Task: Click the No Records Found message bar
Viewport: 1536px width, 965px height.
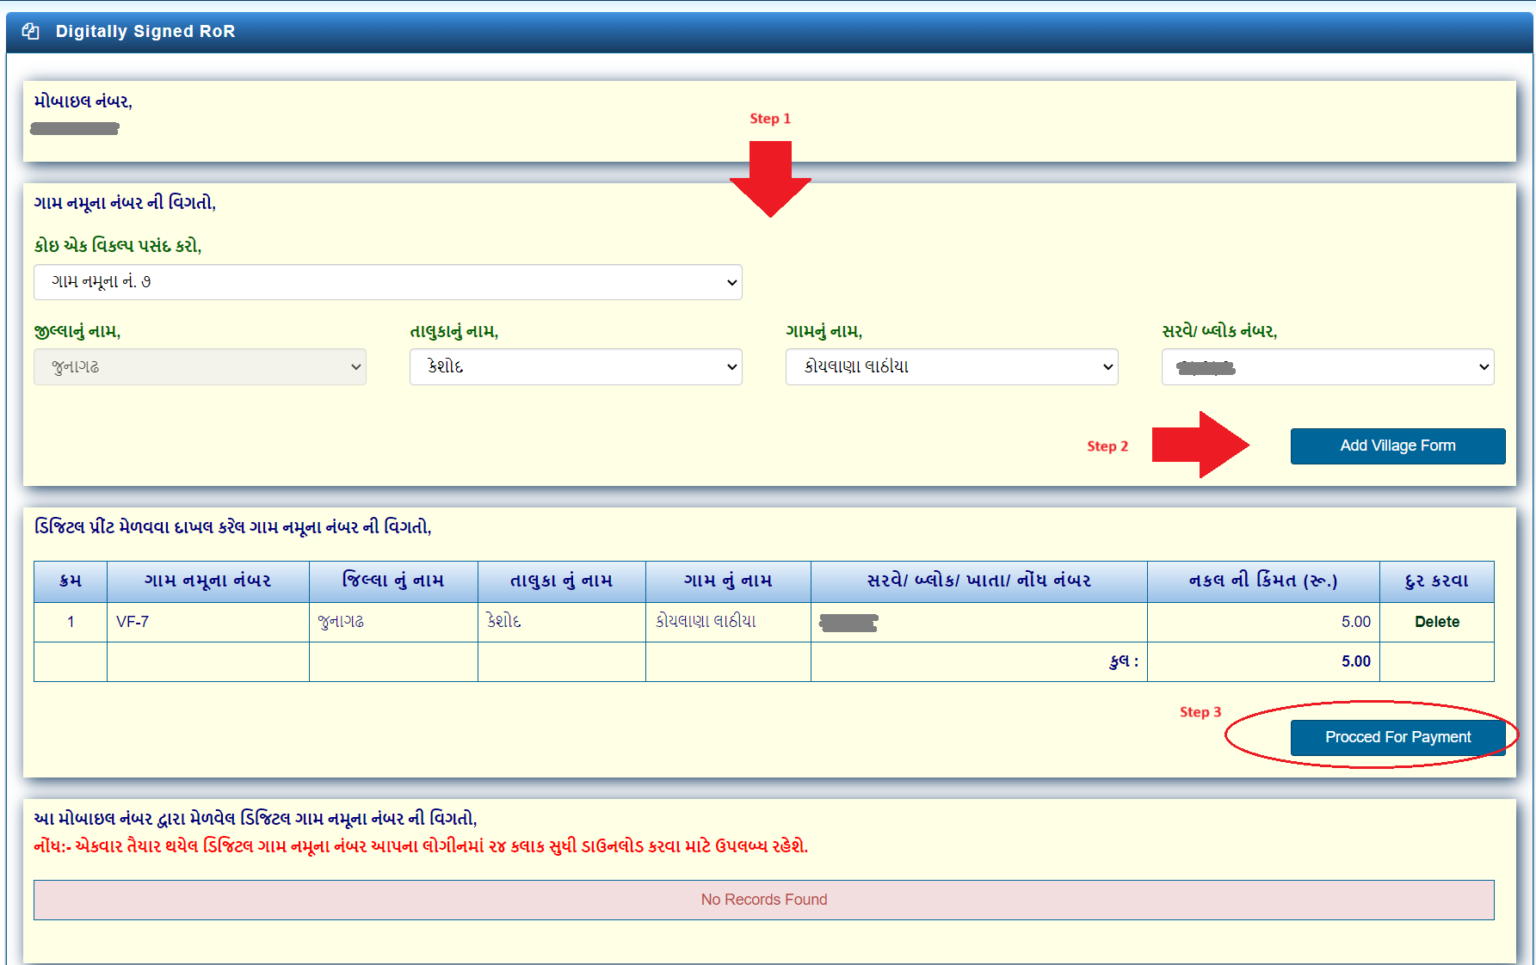Action: tap(764, 899)
